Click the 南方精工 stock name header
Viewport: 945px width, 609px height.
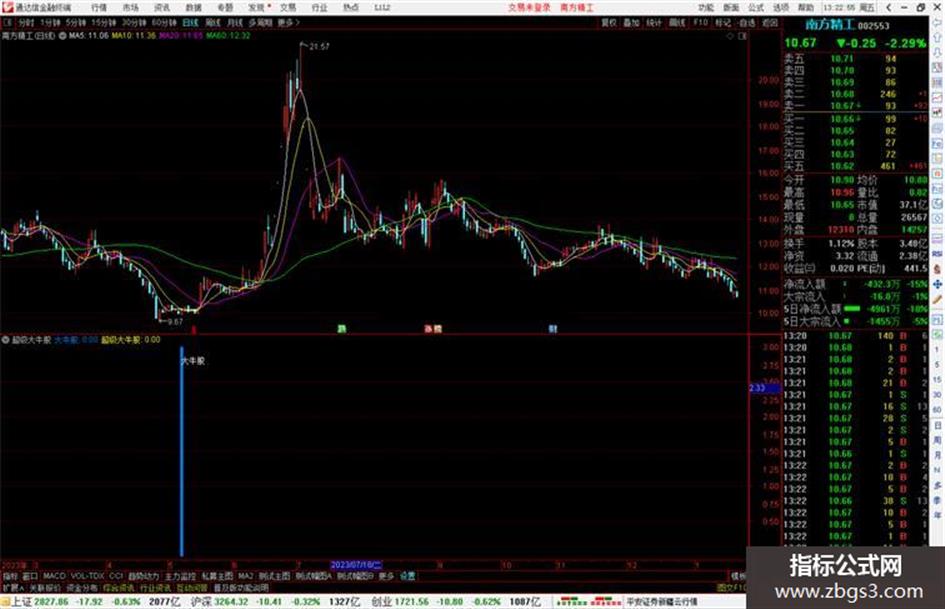pos(830,25)
